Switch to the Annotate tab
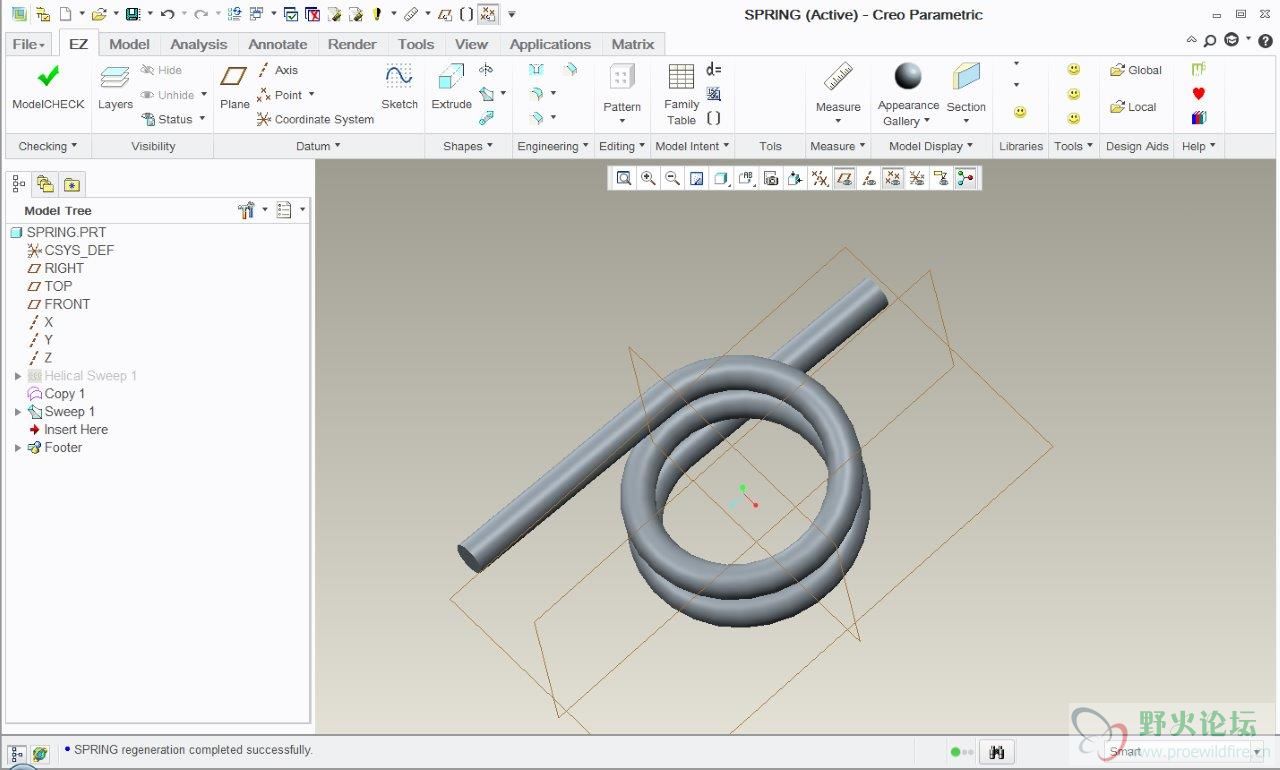Viewport: 1280px width, 770px height. click(x=278, y=44)
